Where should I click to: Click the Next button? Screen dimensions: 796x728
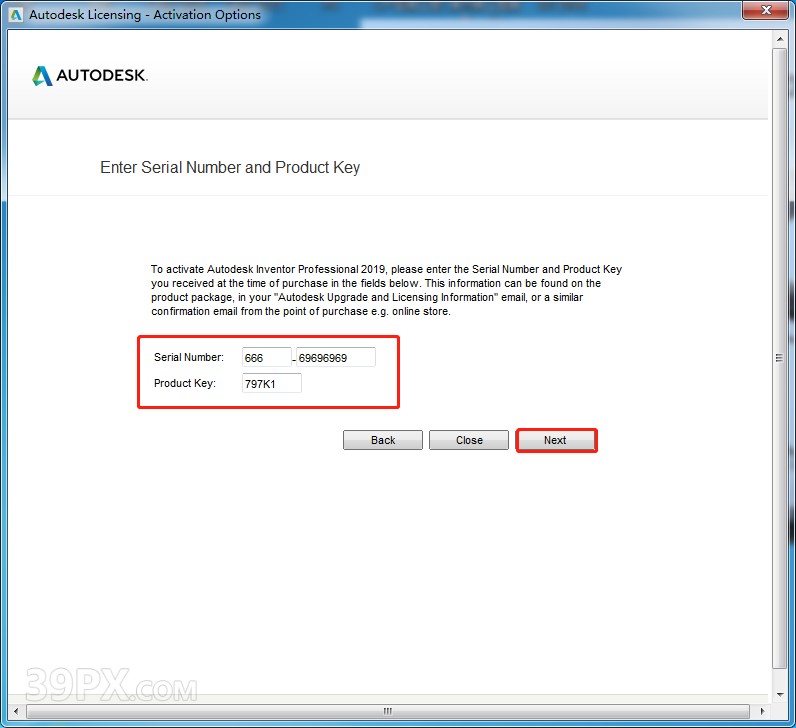(556, 440)
